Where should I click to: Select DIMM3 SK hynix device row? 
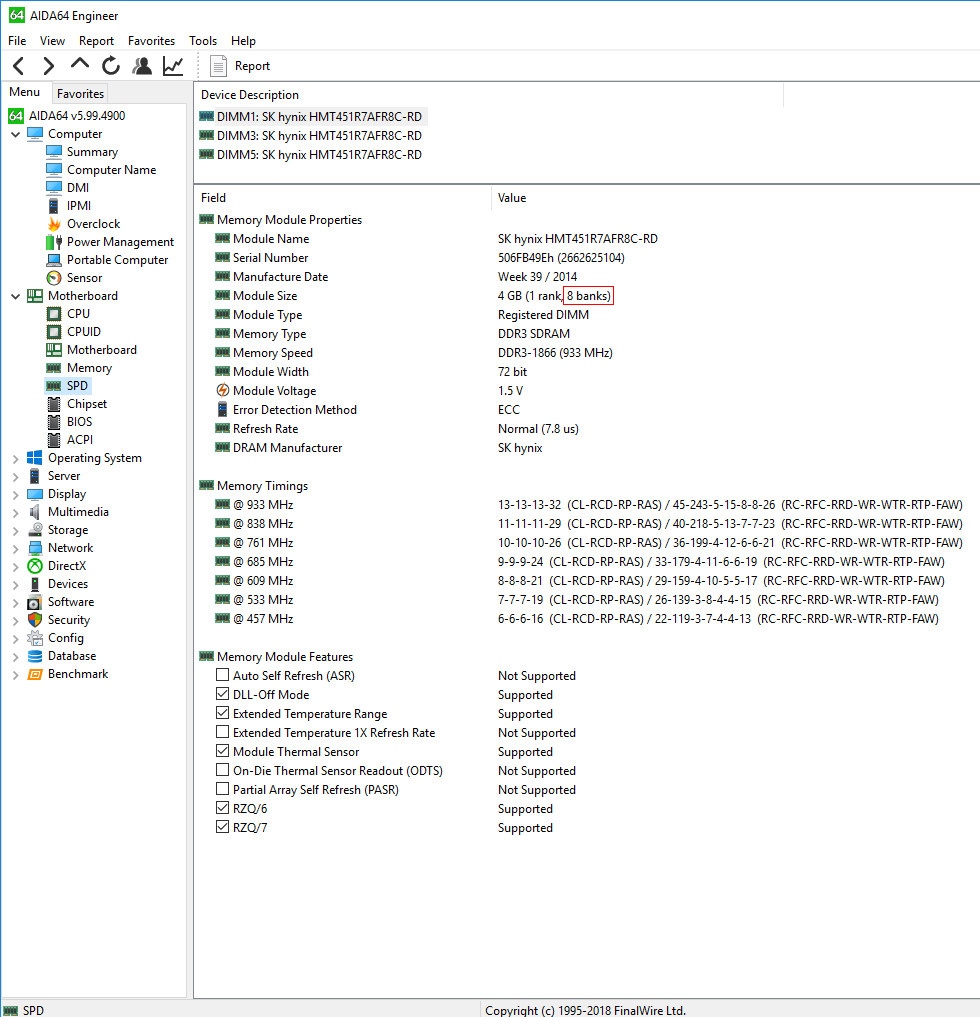311,136
